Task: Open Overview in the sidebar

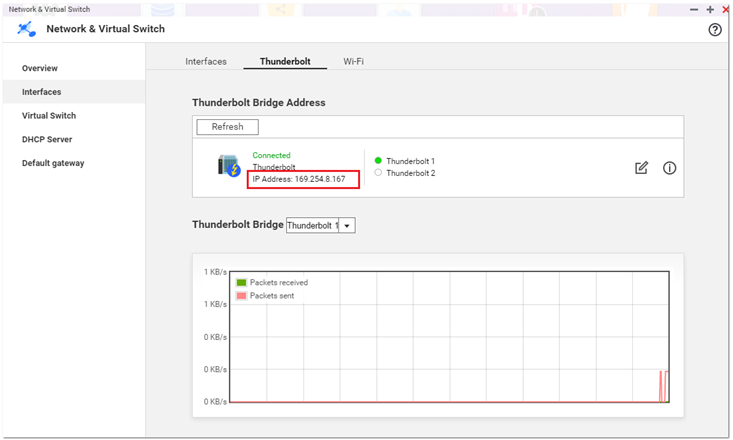Action: [40, 68]
